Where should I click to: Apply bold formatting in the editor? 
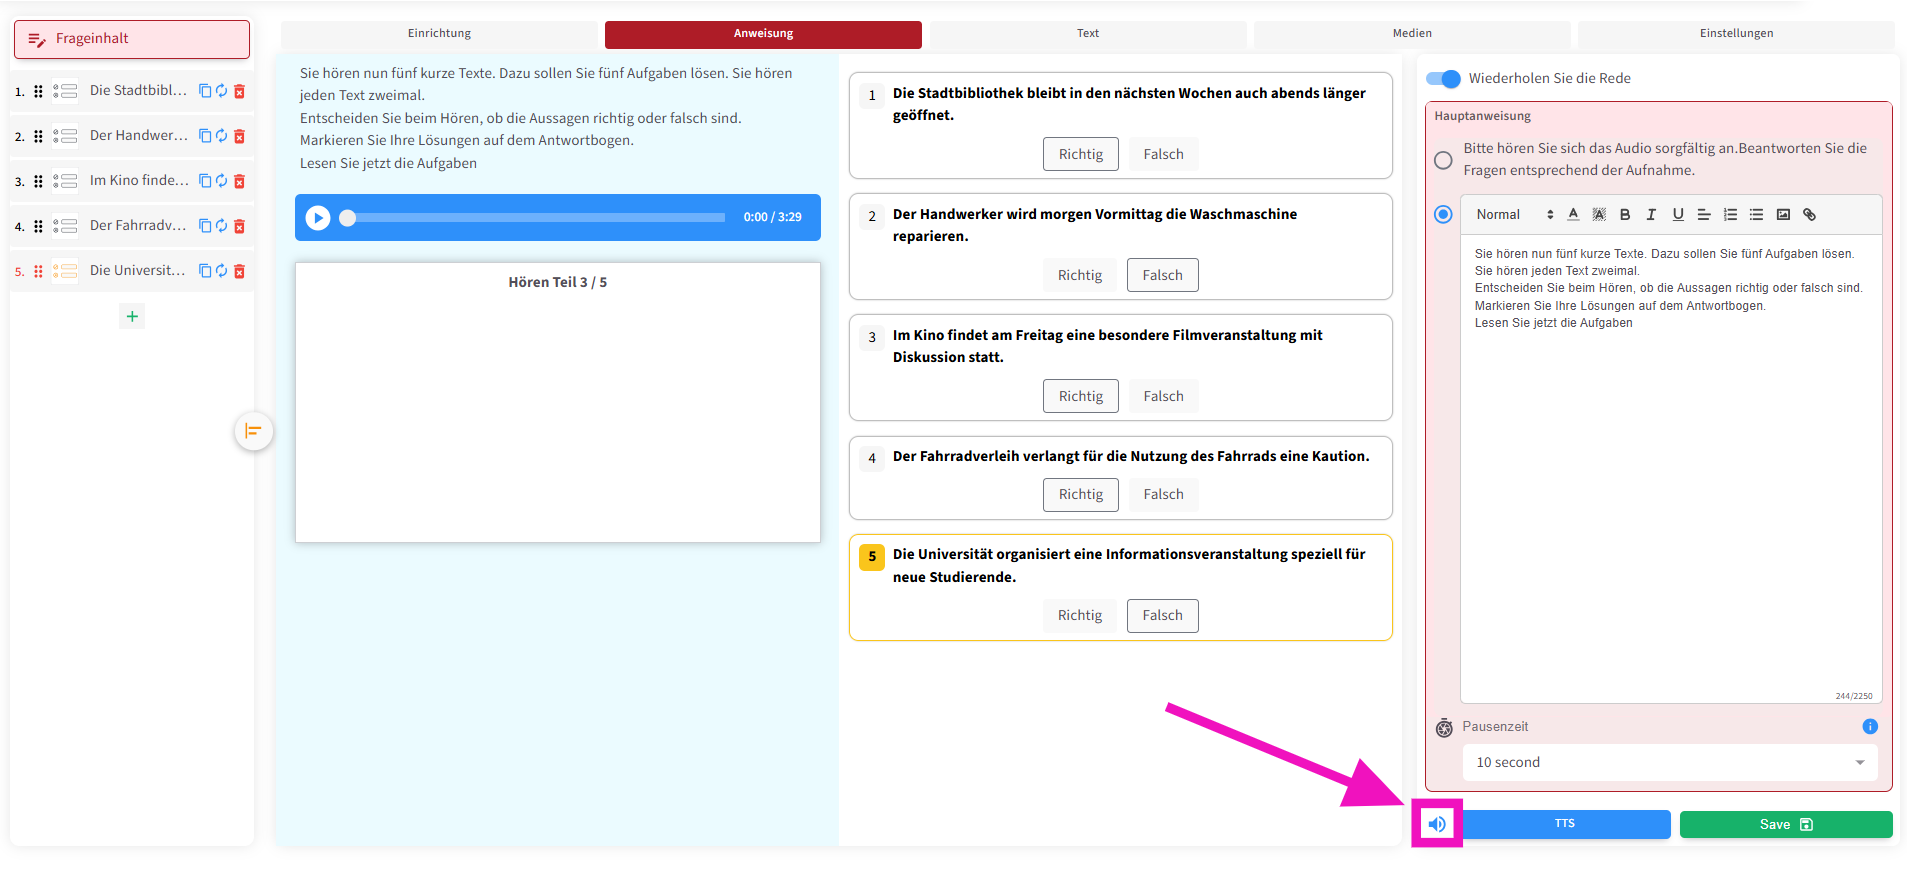(x=1625, y=215)
